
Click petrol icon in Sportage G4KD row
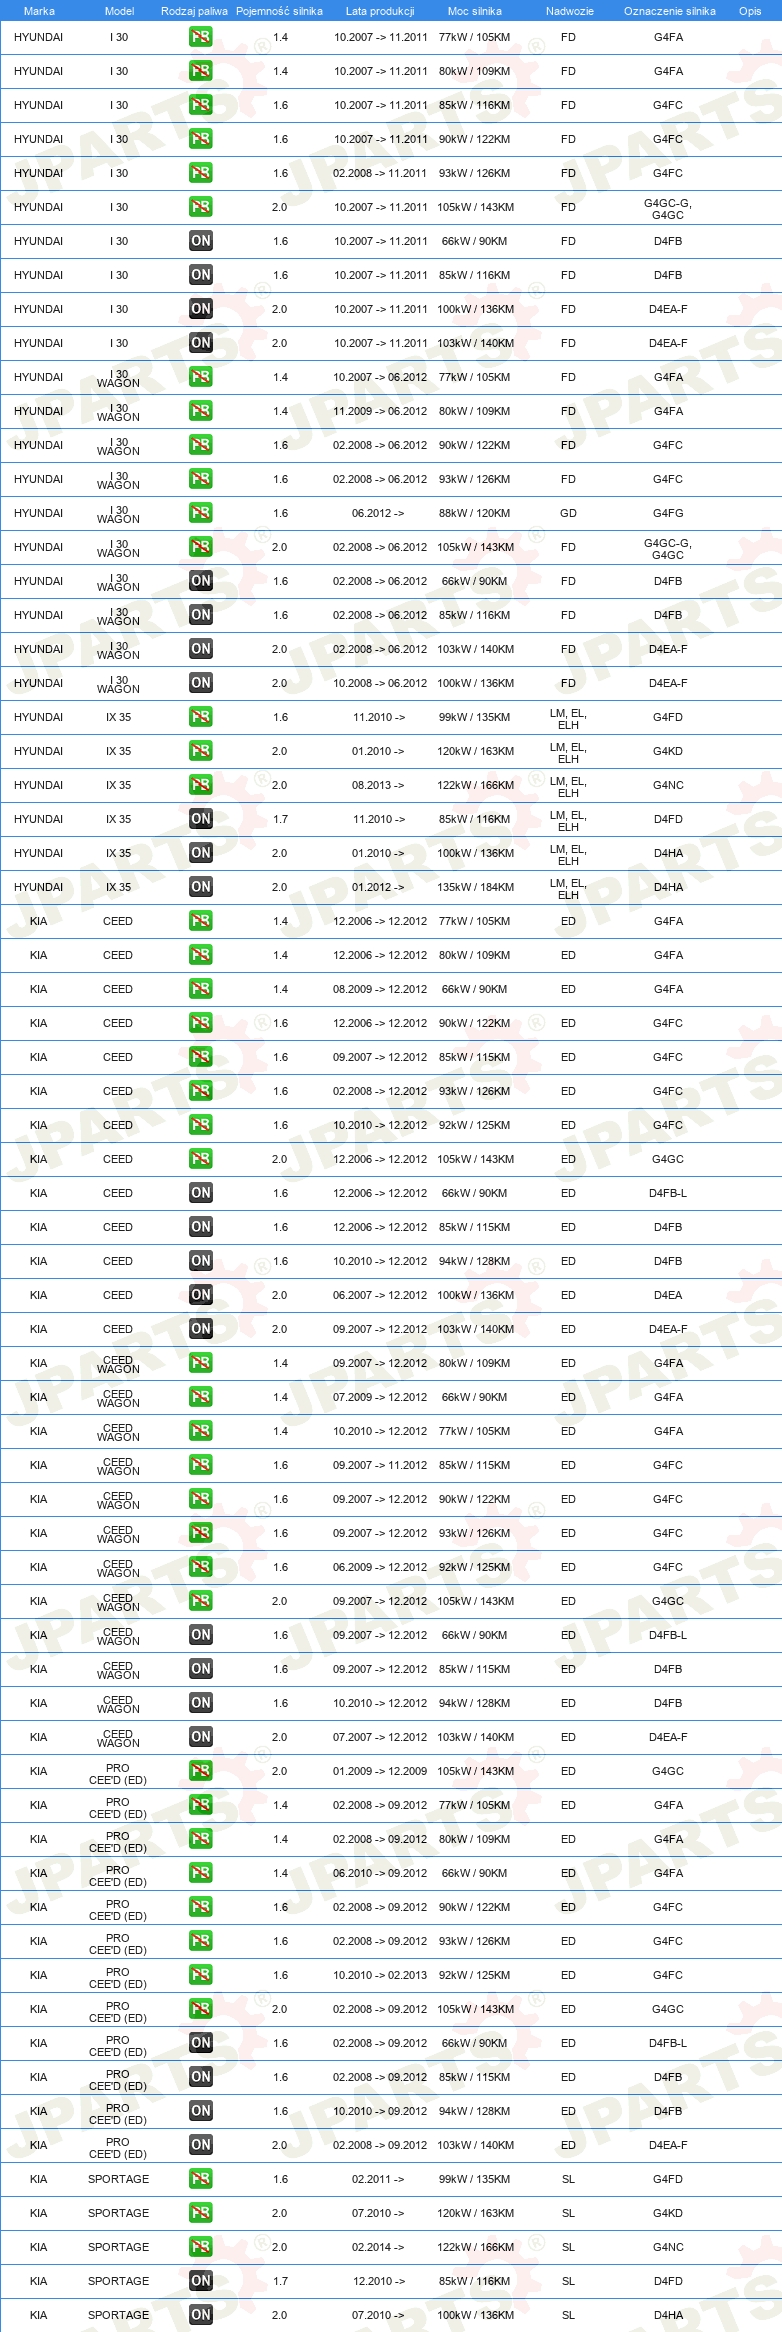pos(200,2213)
